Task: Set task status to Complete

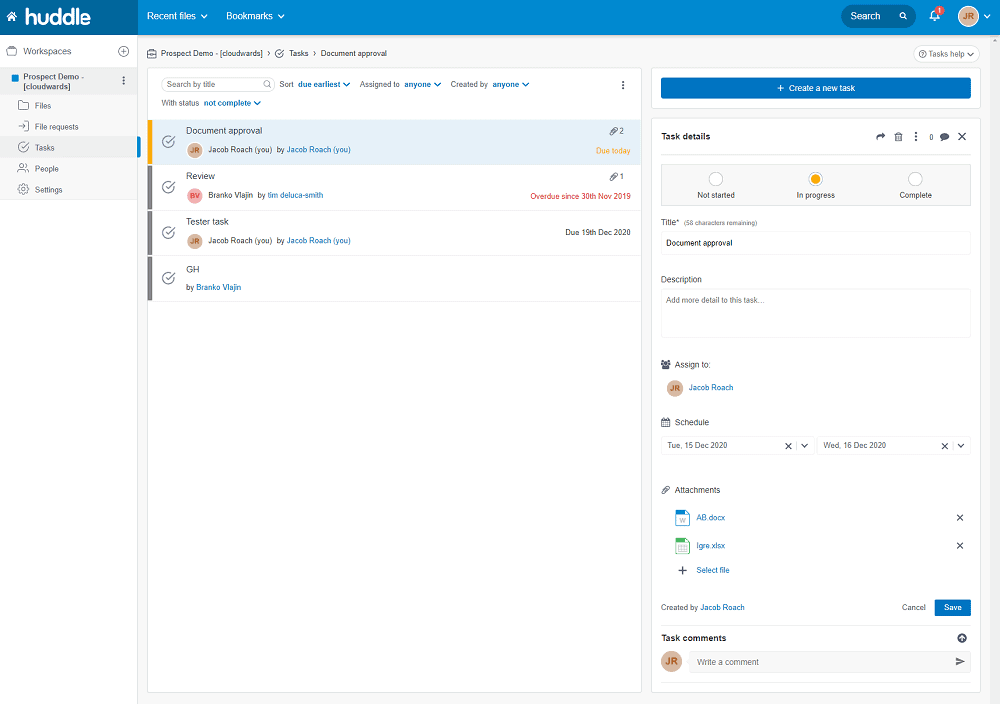Action: [915, 179]
